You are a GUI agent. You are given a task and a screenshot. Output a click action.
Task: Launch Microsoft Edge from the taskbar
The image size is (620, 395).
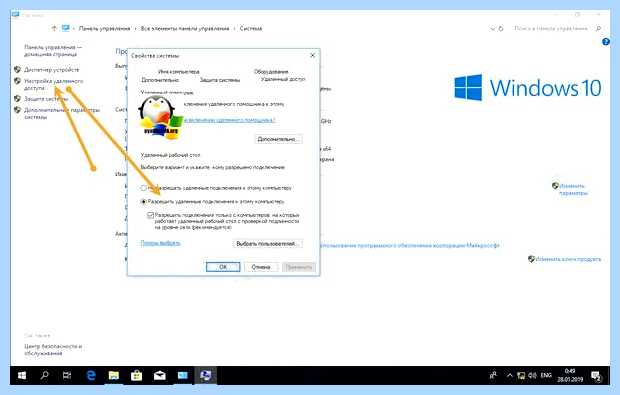pyautogui.click(x=91, y=375)
